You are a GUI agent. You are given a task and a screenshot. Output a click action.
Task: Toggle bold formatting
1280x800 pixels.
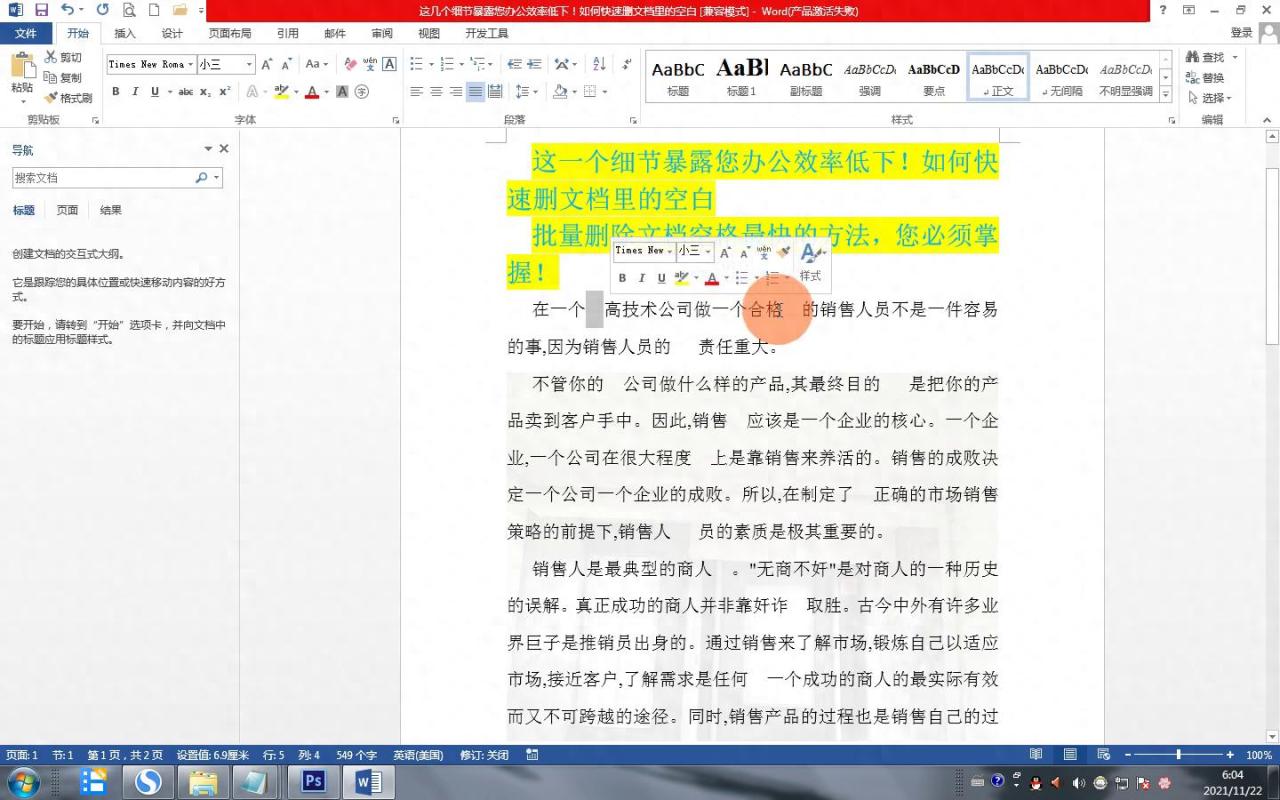[117, 91]
